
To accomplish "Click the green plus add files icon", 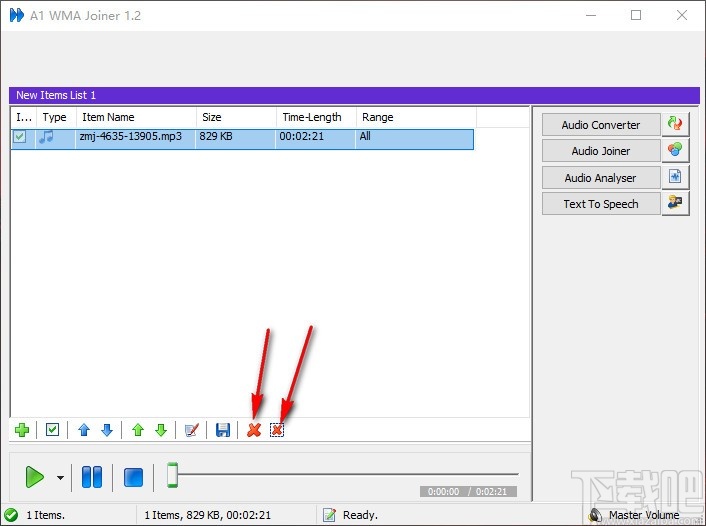I will point(22,430).
